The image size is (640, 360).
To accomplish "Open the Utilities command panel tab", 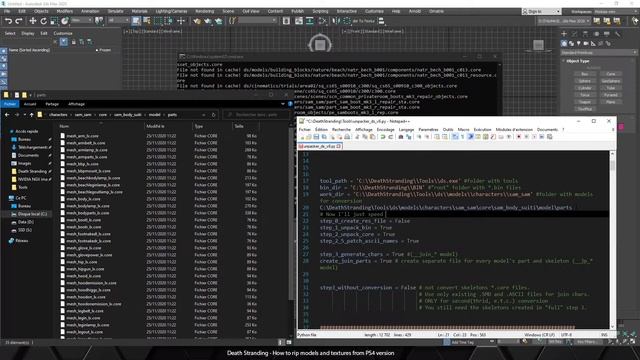I will (617, 33).
